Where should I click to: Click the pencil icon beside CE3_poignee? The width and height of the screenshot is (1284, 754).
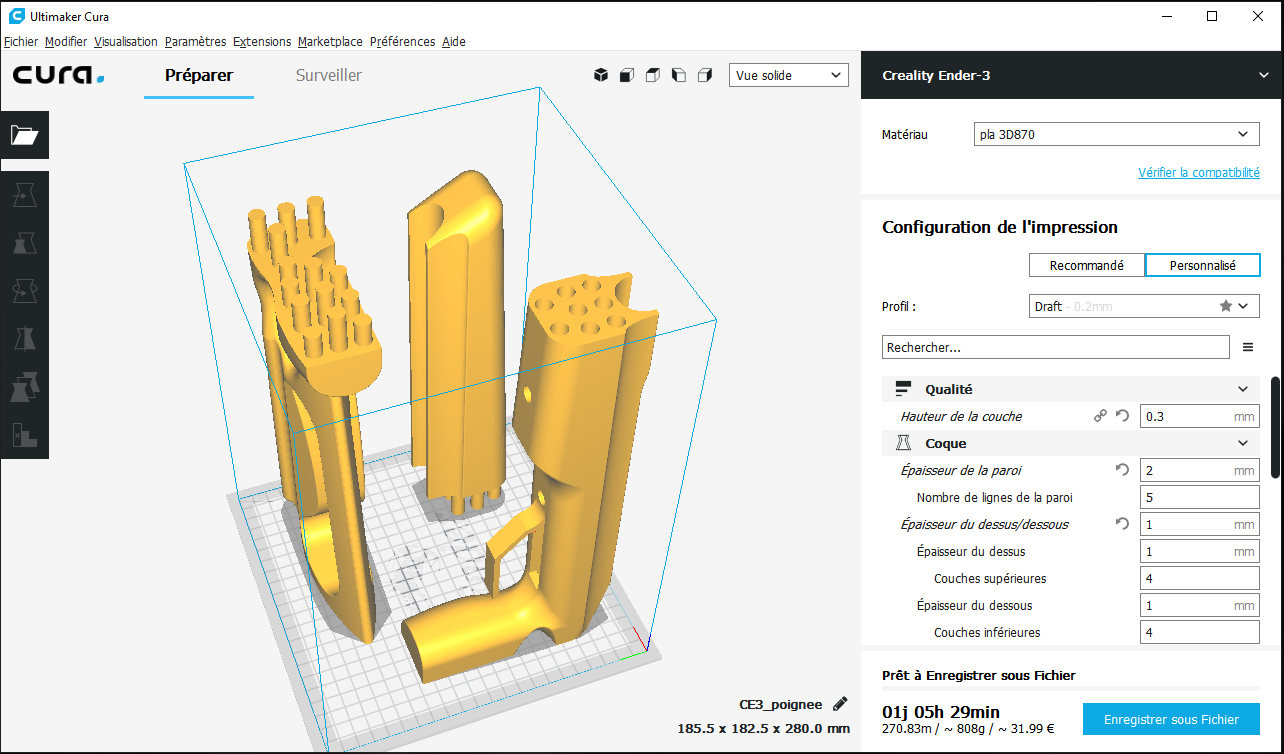tap(840, 704)
